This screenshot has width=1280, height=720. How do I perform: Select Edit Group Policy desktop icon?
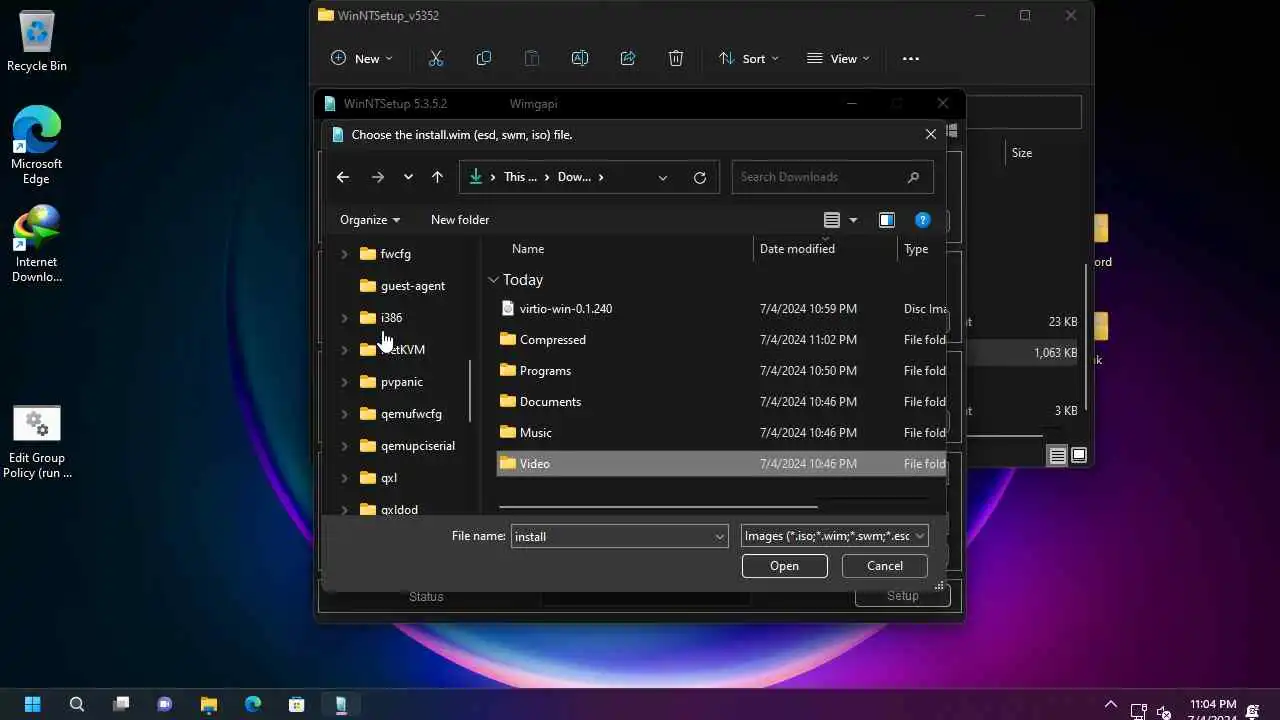[37, 442]
